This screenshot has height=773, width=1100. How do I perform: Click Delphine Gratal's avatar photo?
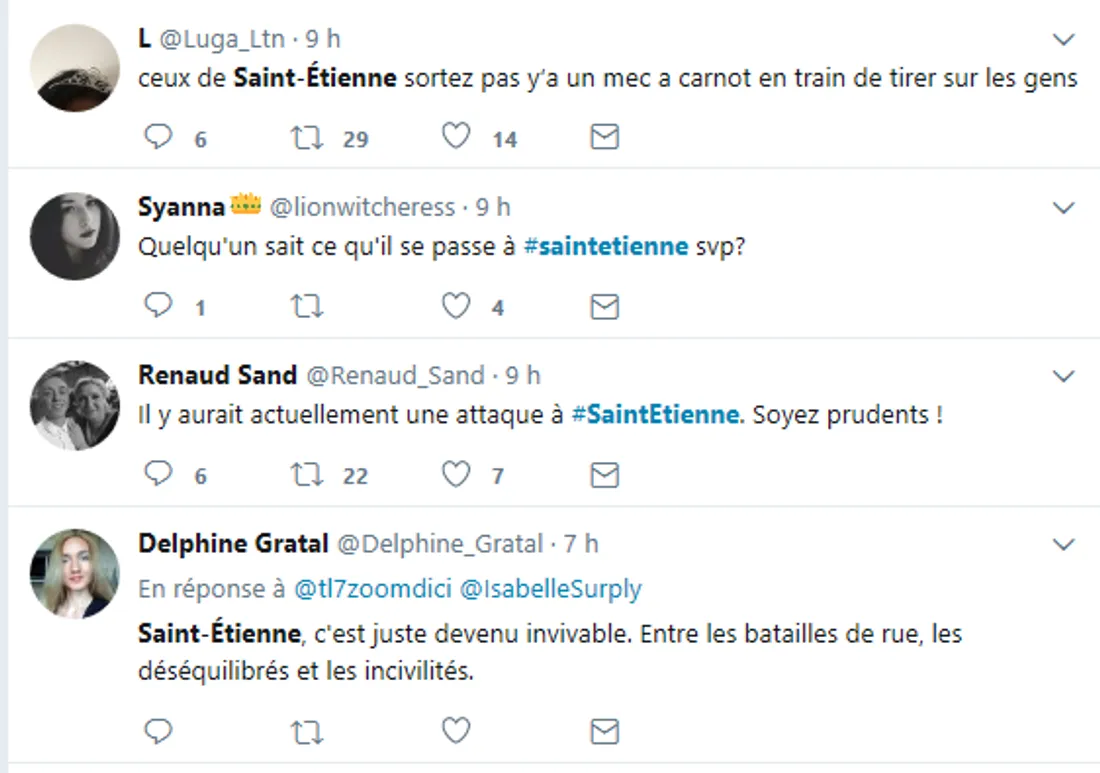click(75, 573)
